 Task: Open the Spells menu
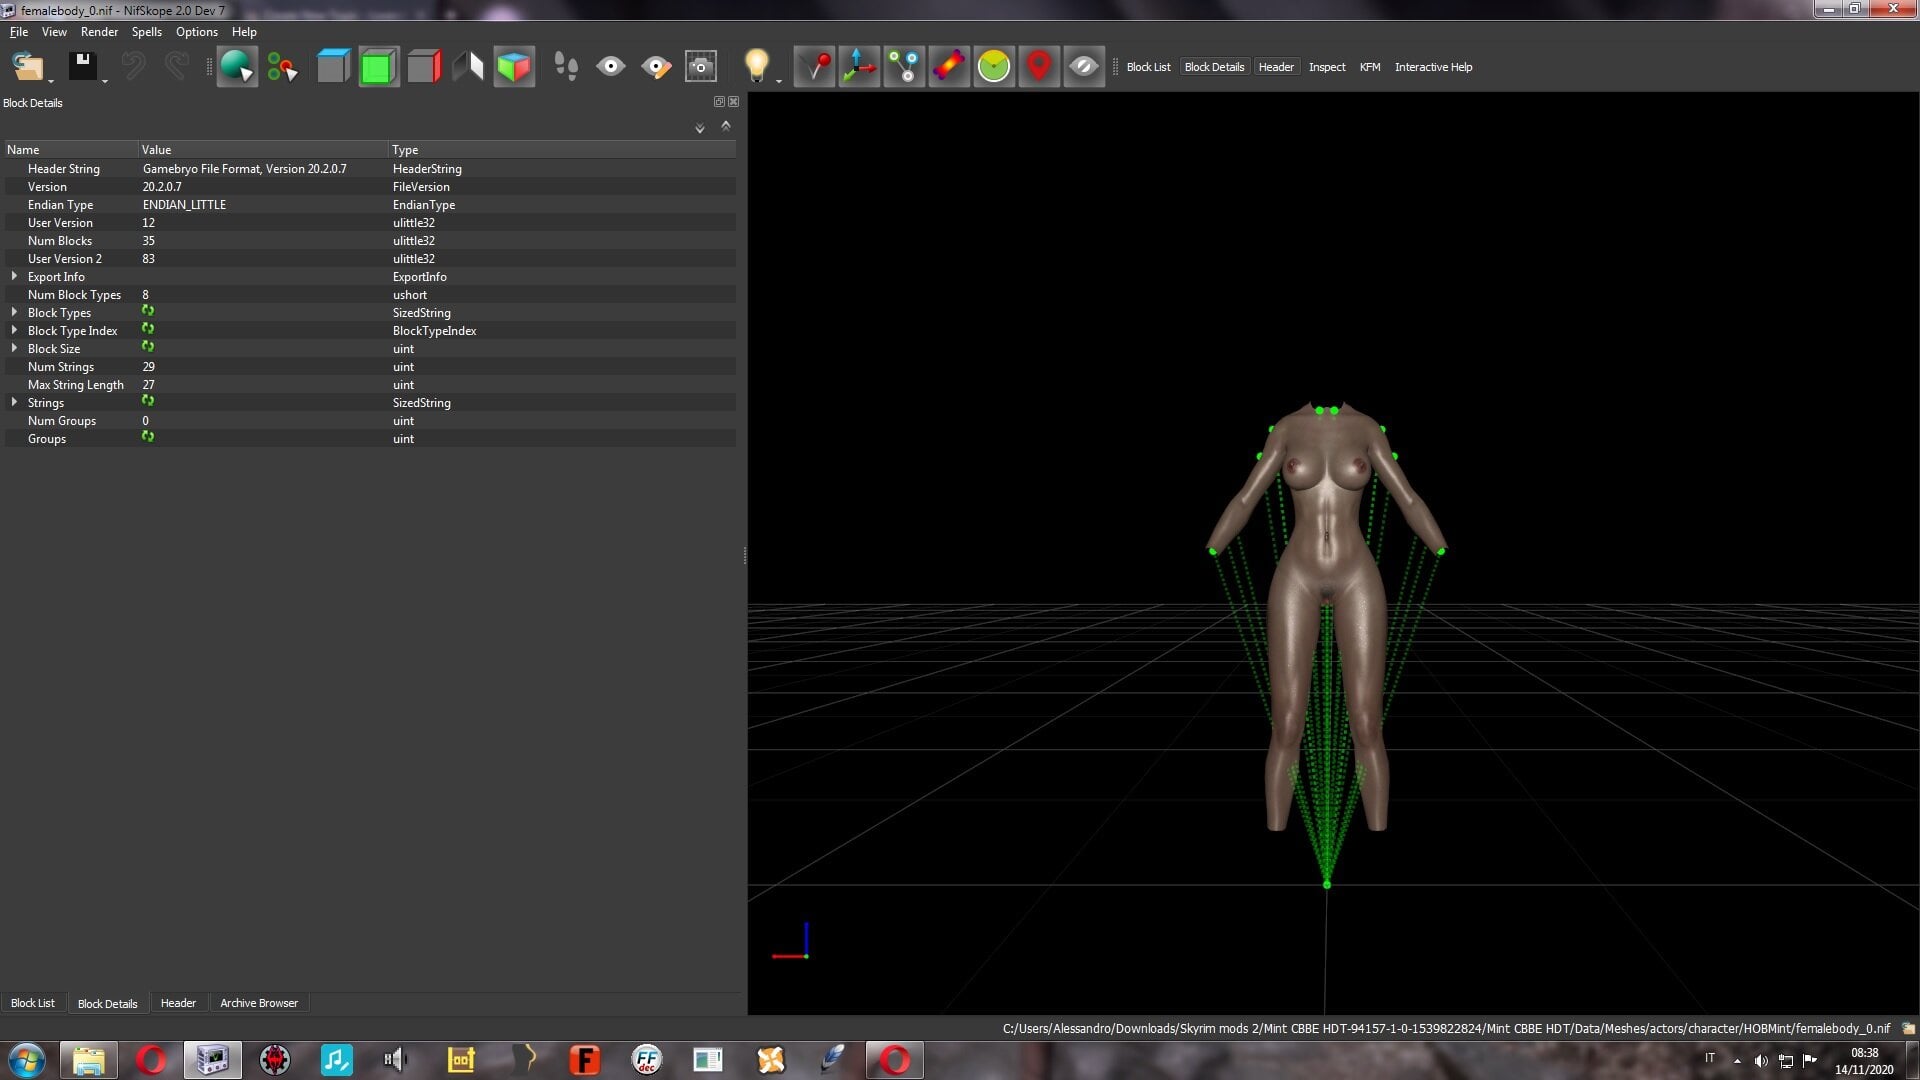(146, 32)
